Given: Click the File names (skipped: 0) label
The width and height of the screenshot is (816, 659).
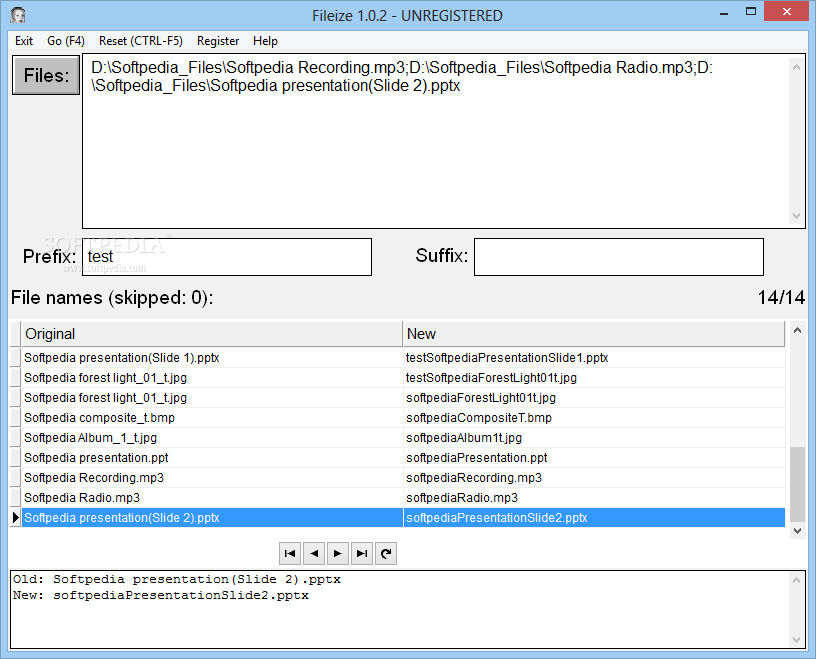Looking at the screenshot, I should [x=112, y=298].
